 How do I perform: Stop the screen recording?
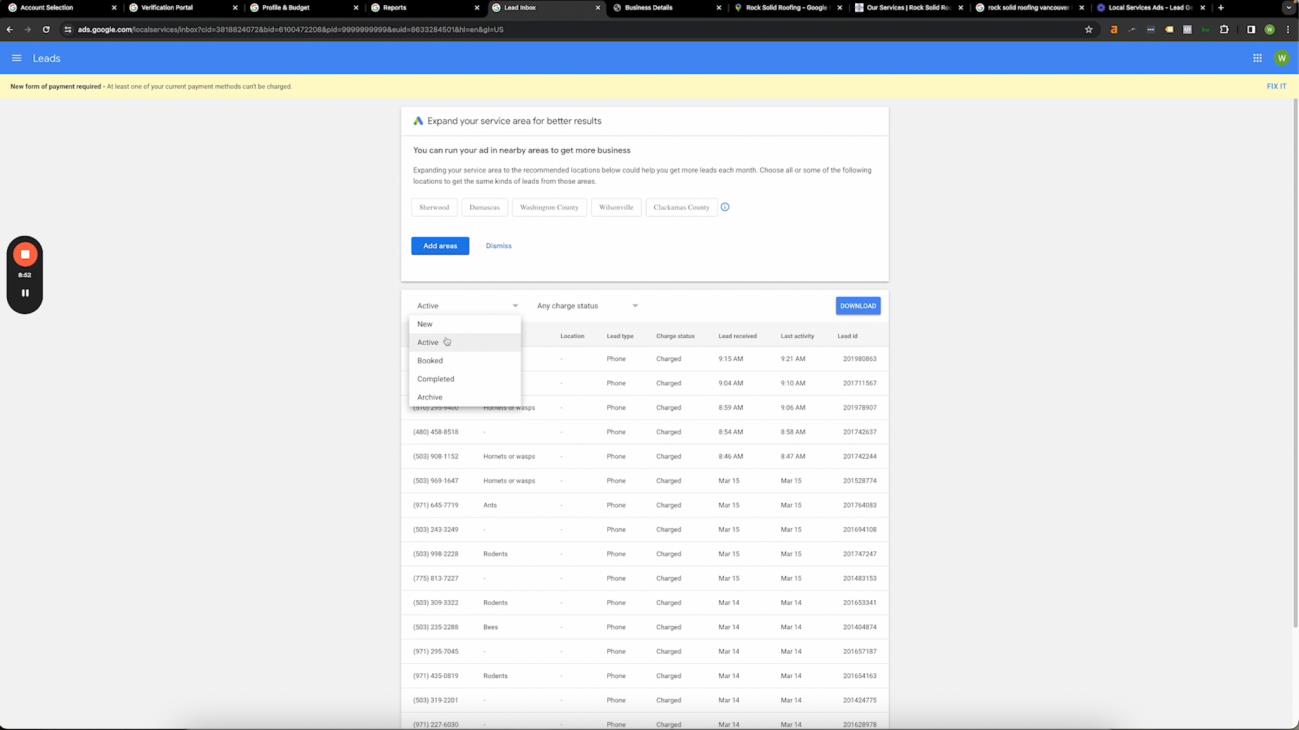pos(25,255)
